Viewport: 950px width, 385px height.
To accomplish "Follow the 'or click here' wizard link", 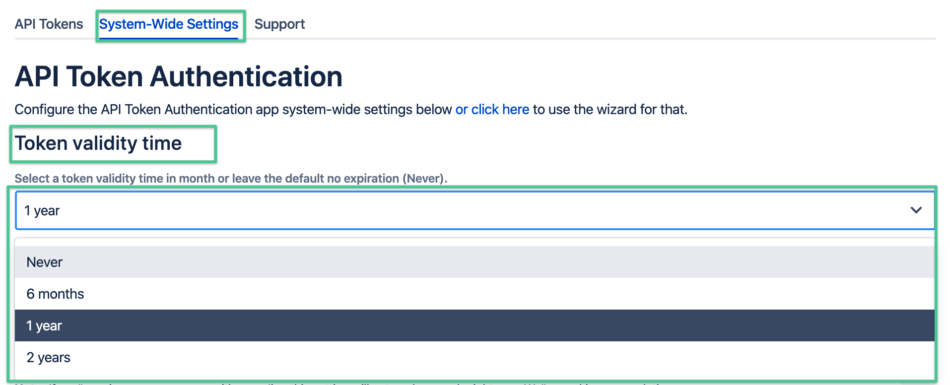I will [x=493, y=110].
